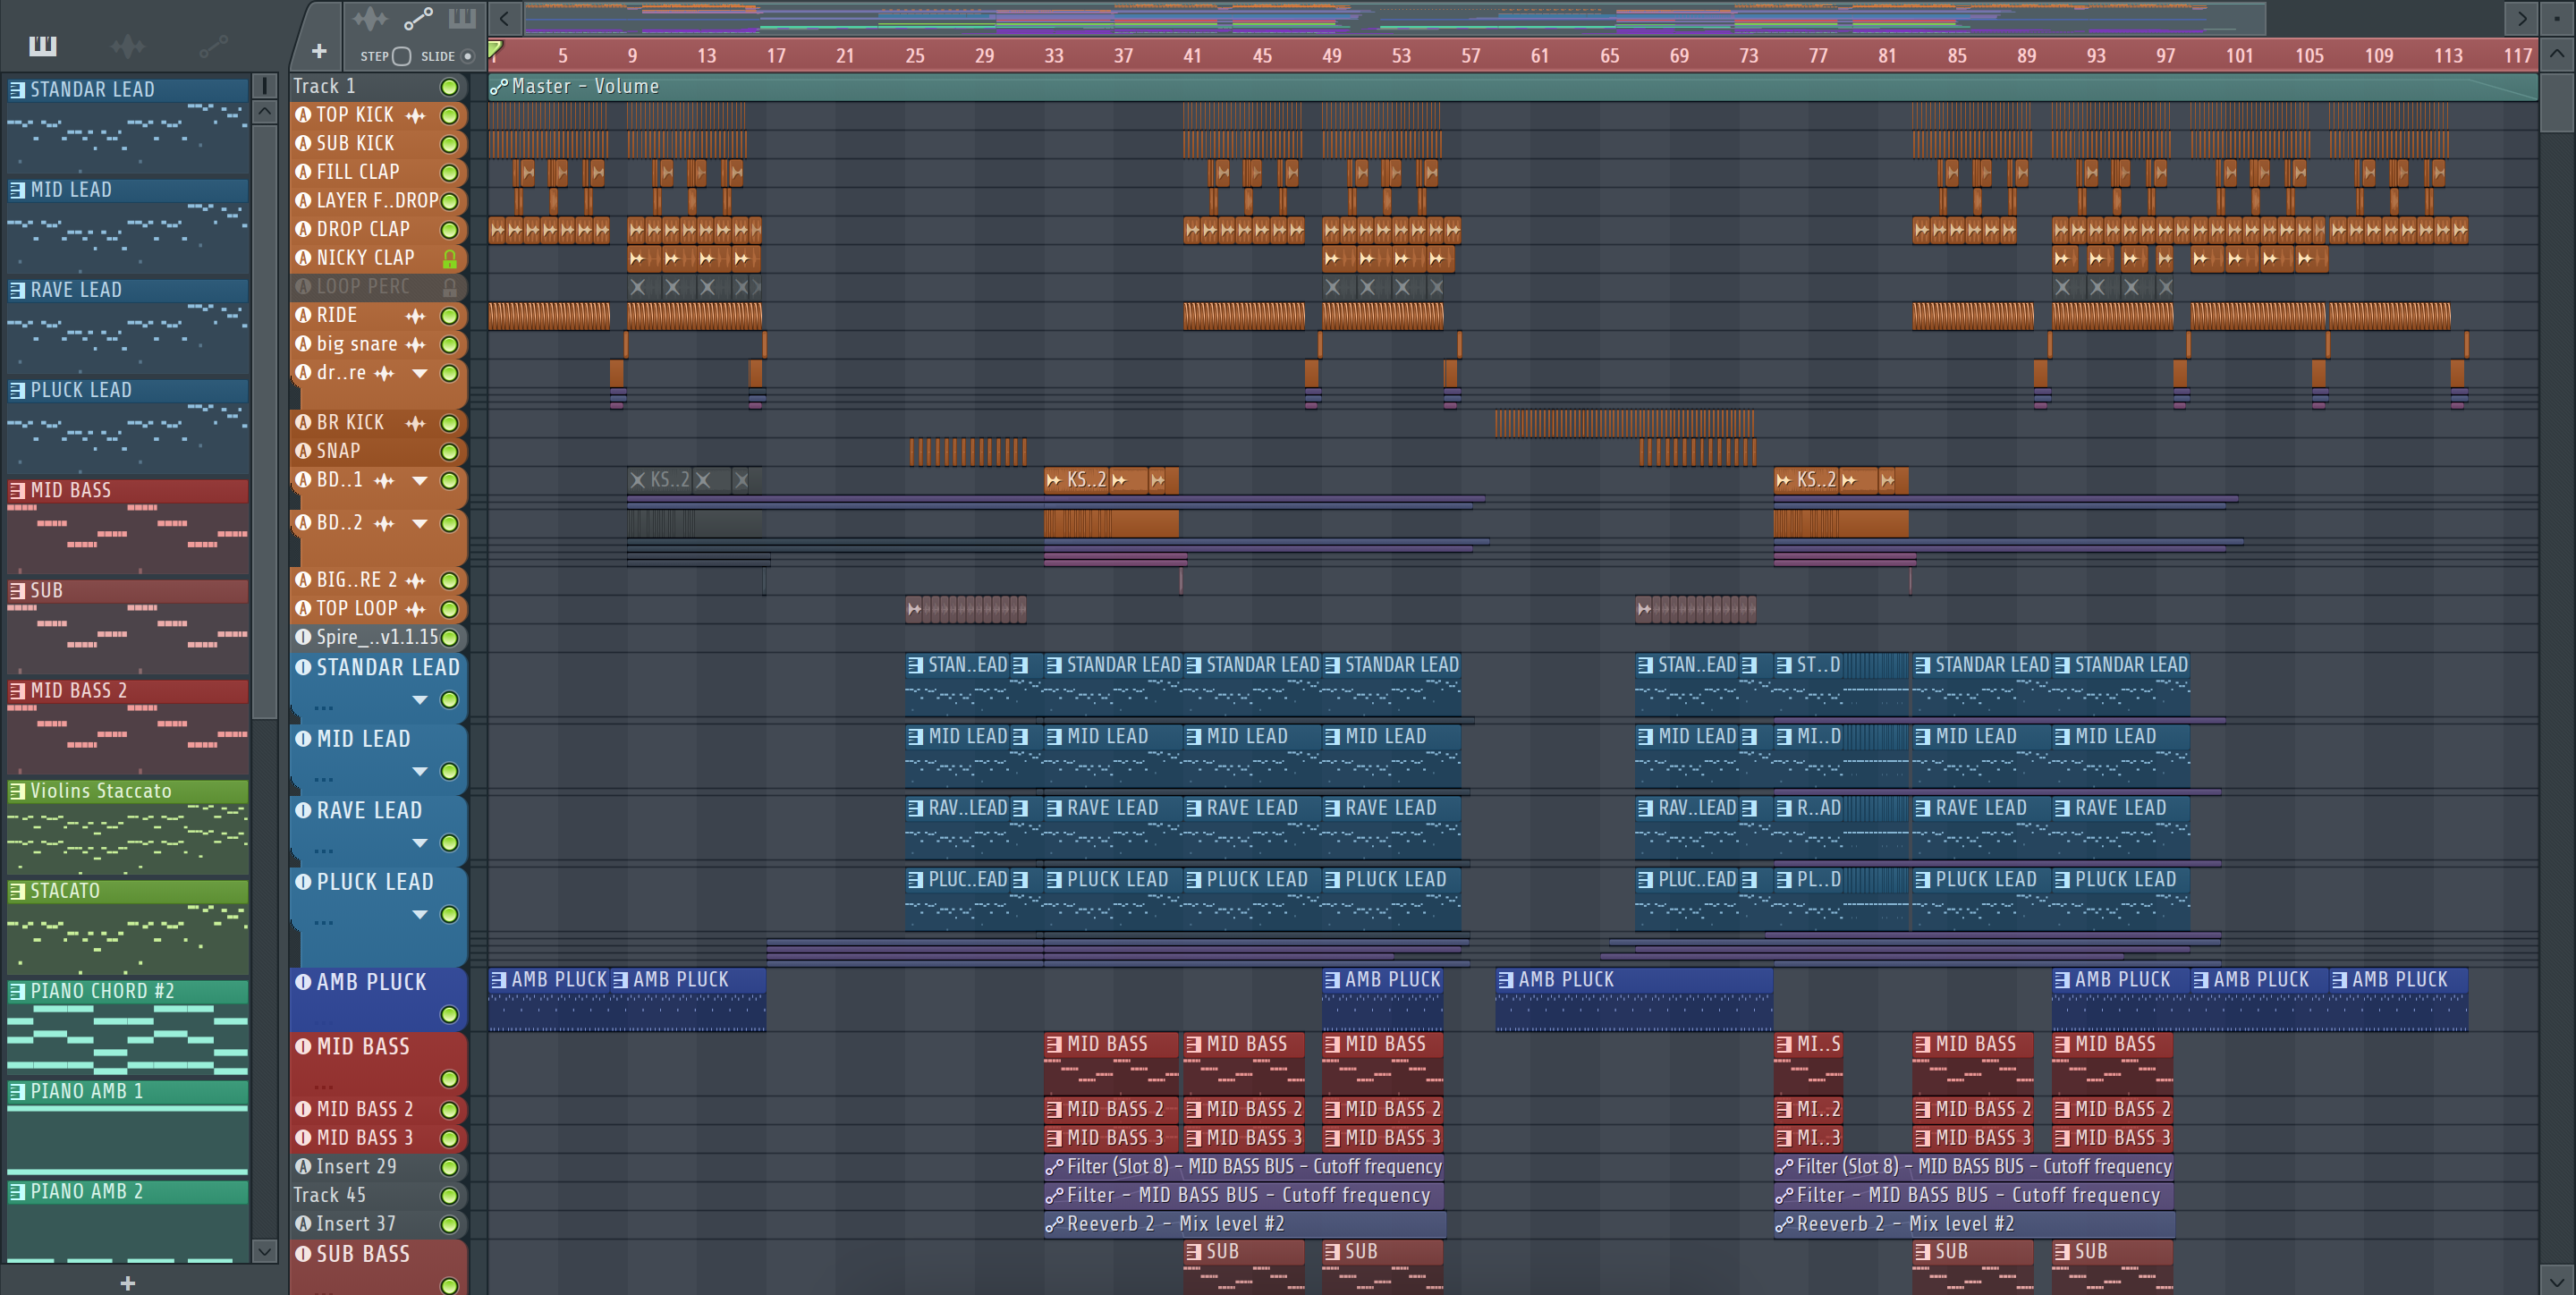Click bar 49 on the timeline ruler
Image resolution: width=2576 pixels, height=1295 pixels.
tap(1331, 56)
